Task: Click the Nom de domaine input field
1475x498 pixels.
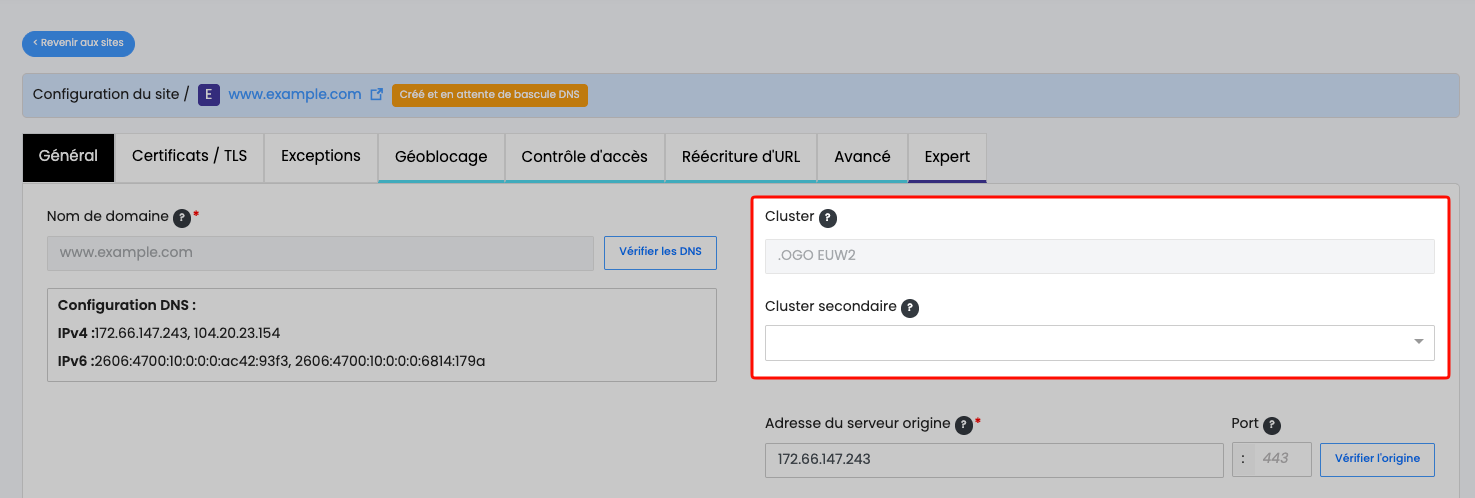Action: (320, 253)
